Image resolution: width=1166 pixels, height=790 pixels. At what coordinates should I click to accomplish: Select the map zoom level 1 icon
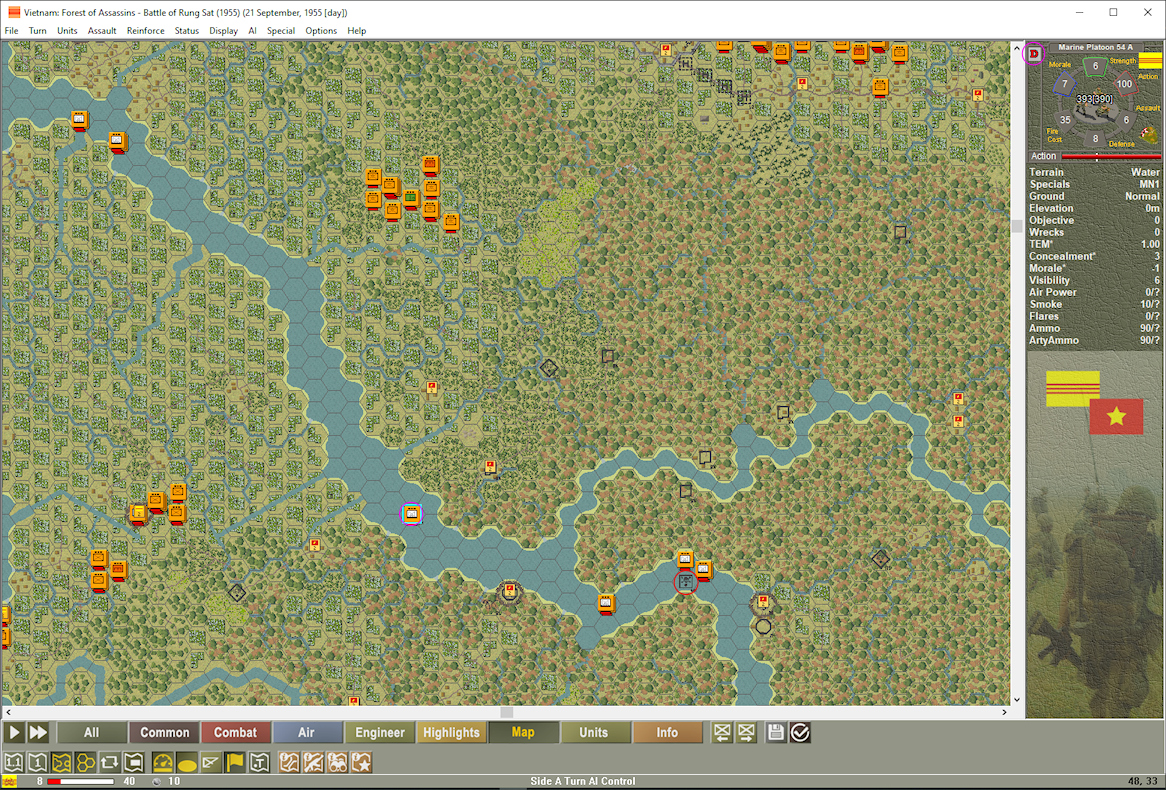click(x=37, y=762)
